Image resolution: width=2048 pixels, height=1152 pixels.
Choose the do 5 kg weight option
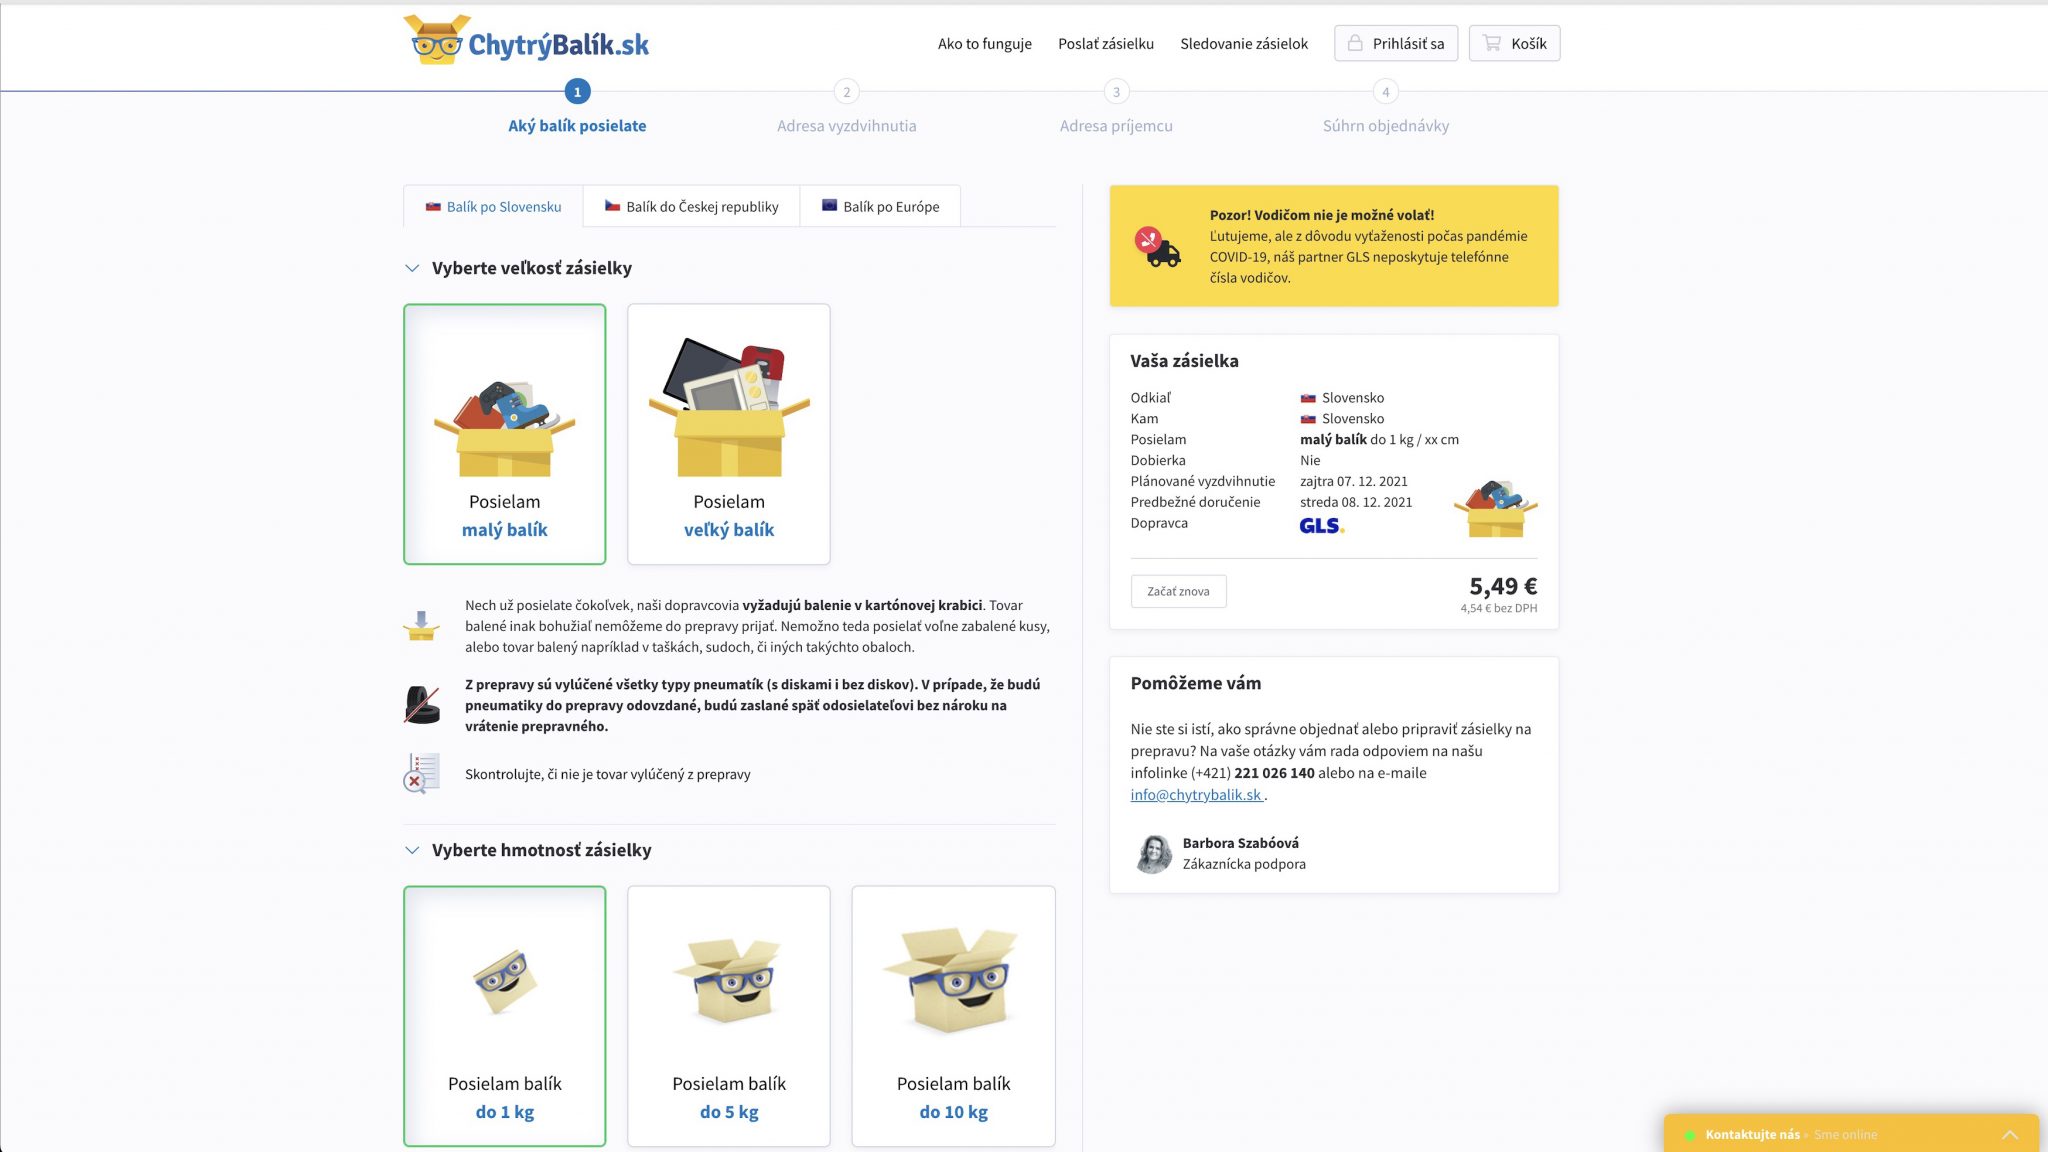(x=729, y=1016)
